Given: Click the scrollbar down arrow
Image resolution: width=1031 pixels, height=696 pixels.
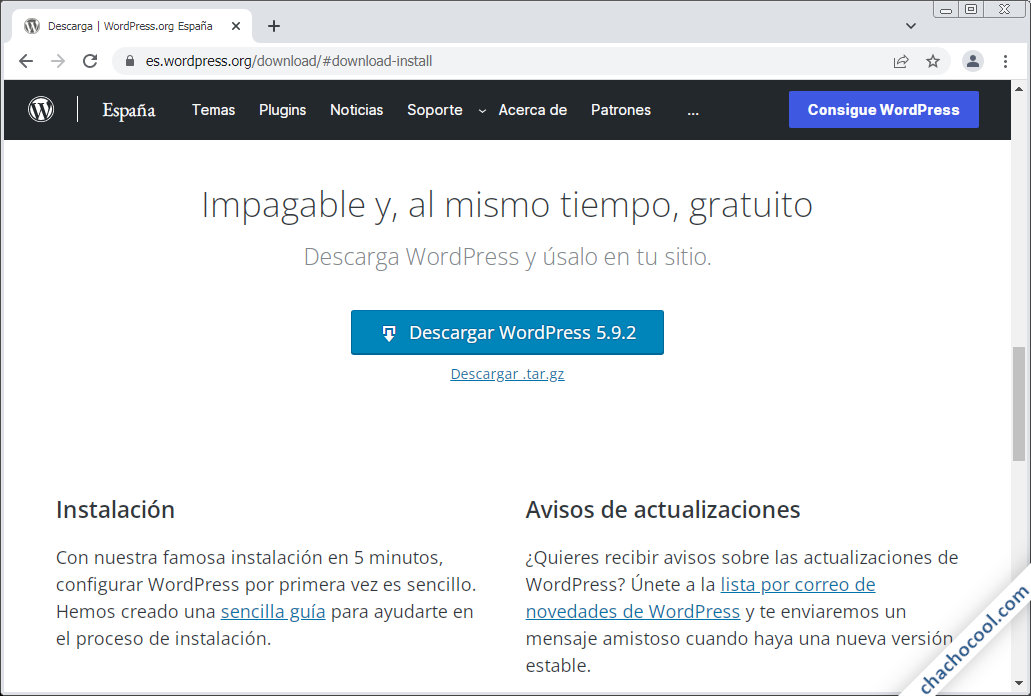Looking at the screenshot, I should 1019,684.
